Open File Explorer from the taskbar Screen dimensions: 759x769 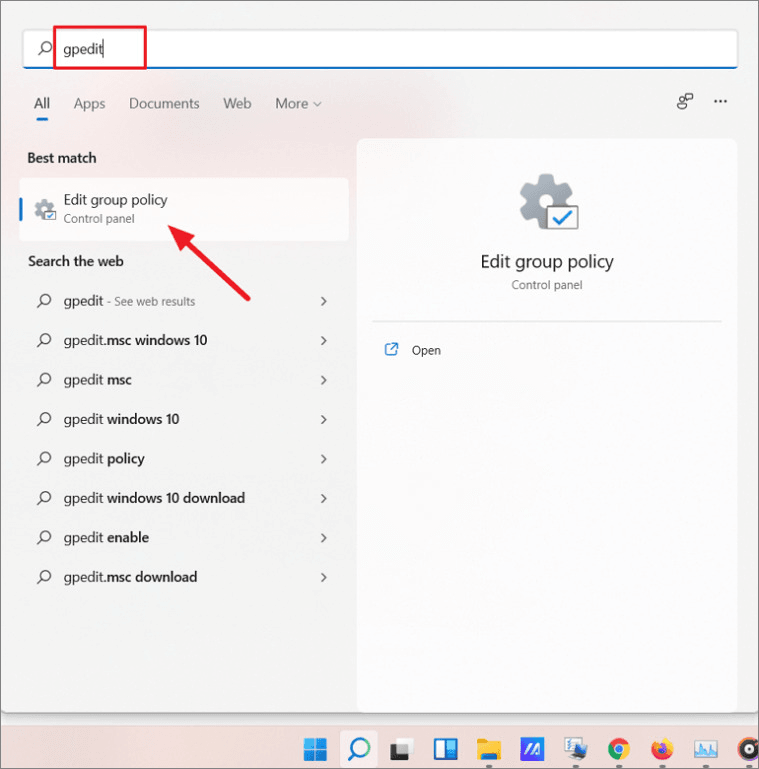pyautogui.click(x=489, y=749)
